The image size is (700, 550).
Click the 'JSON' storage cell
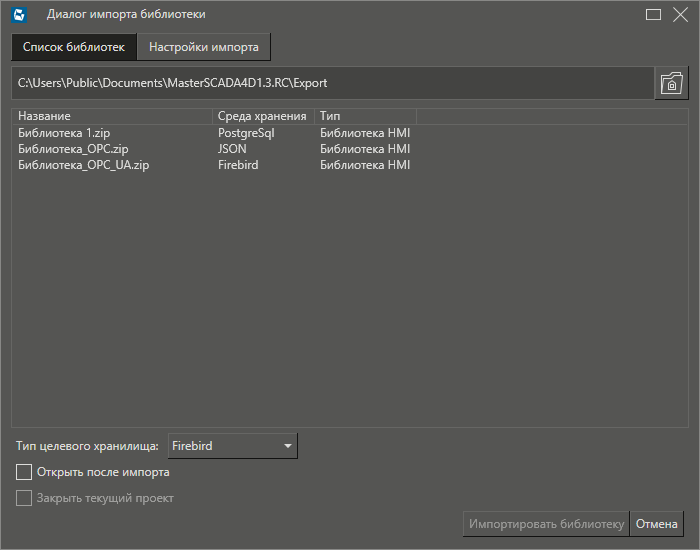click(232, 149)
